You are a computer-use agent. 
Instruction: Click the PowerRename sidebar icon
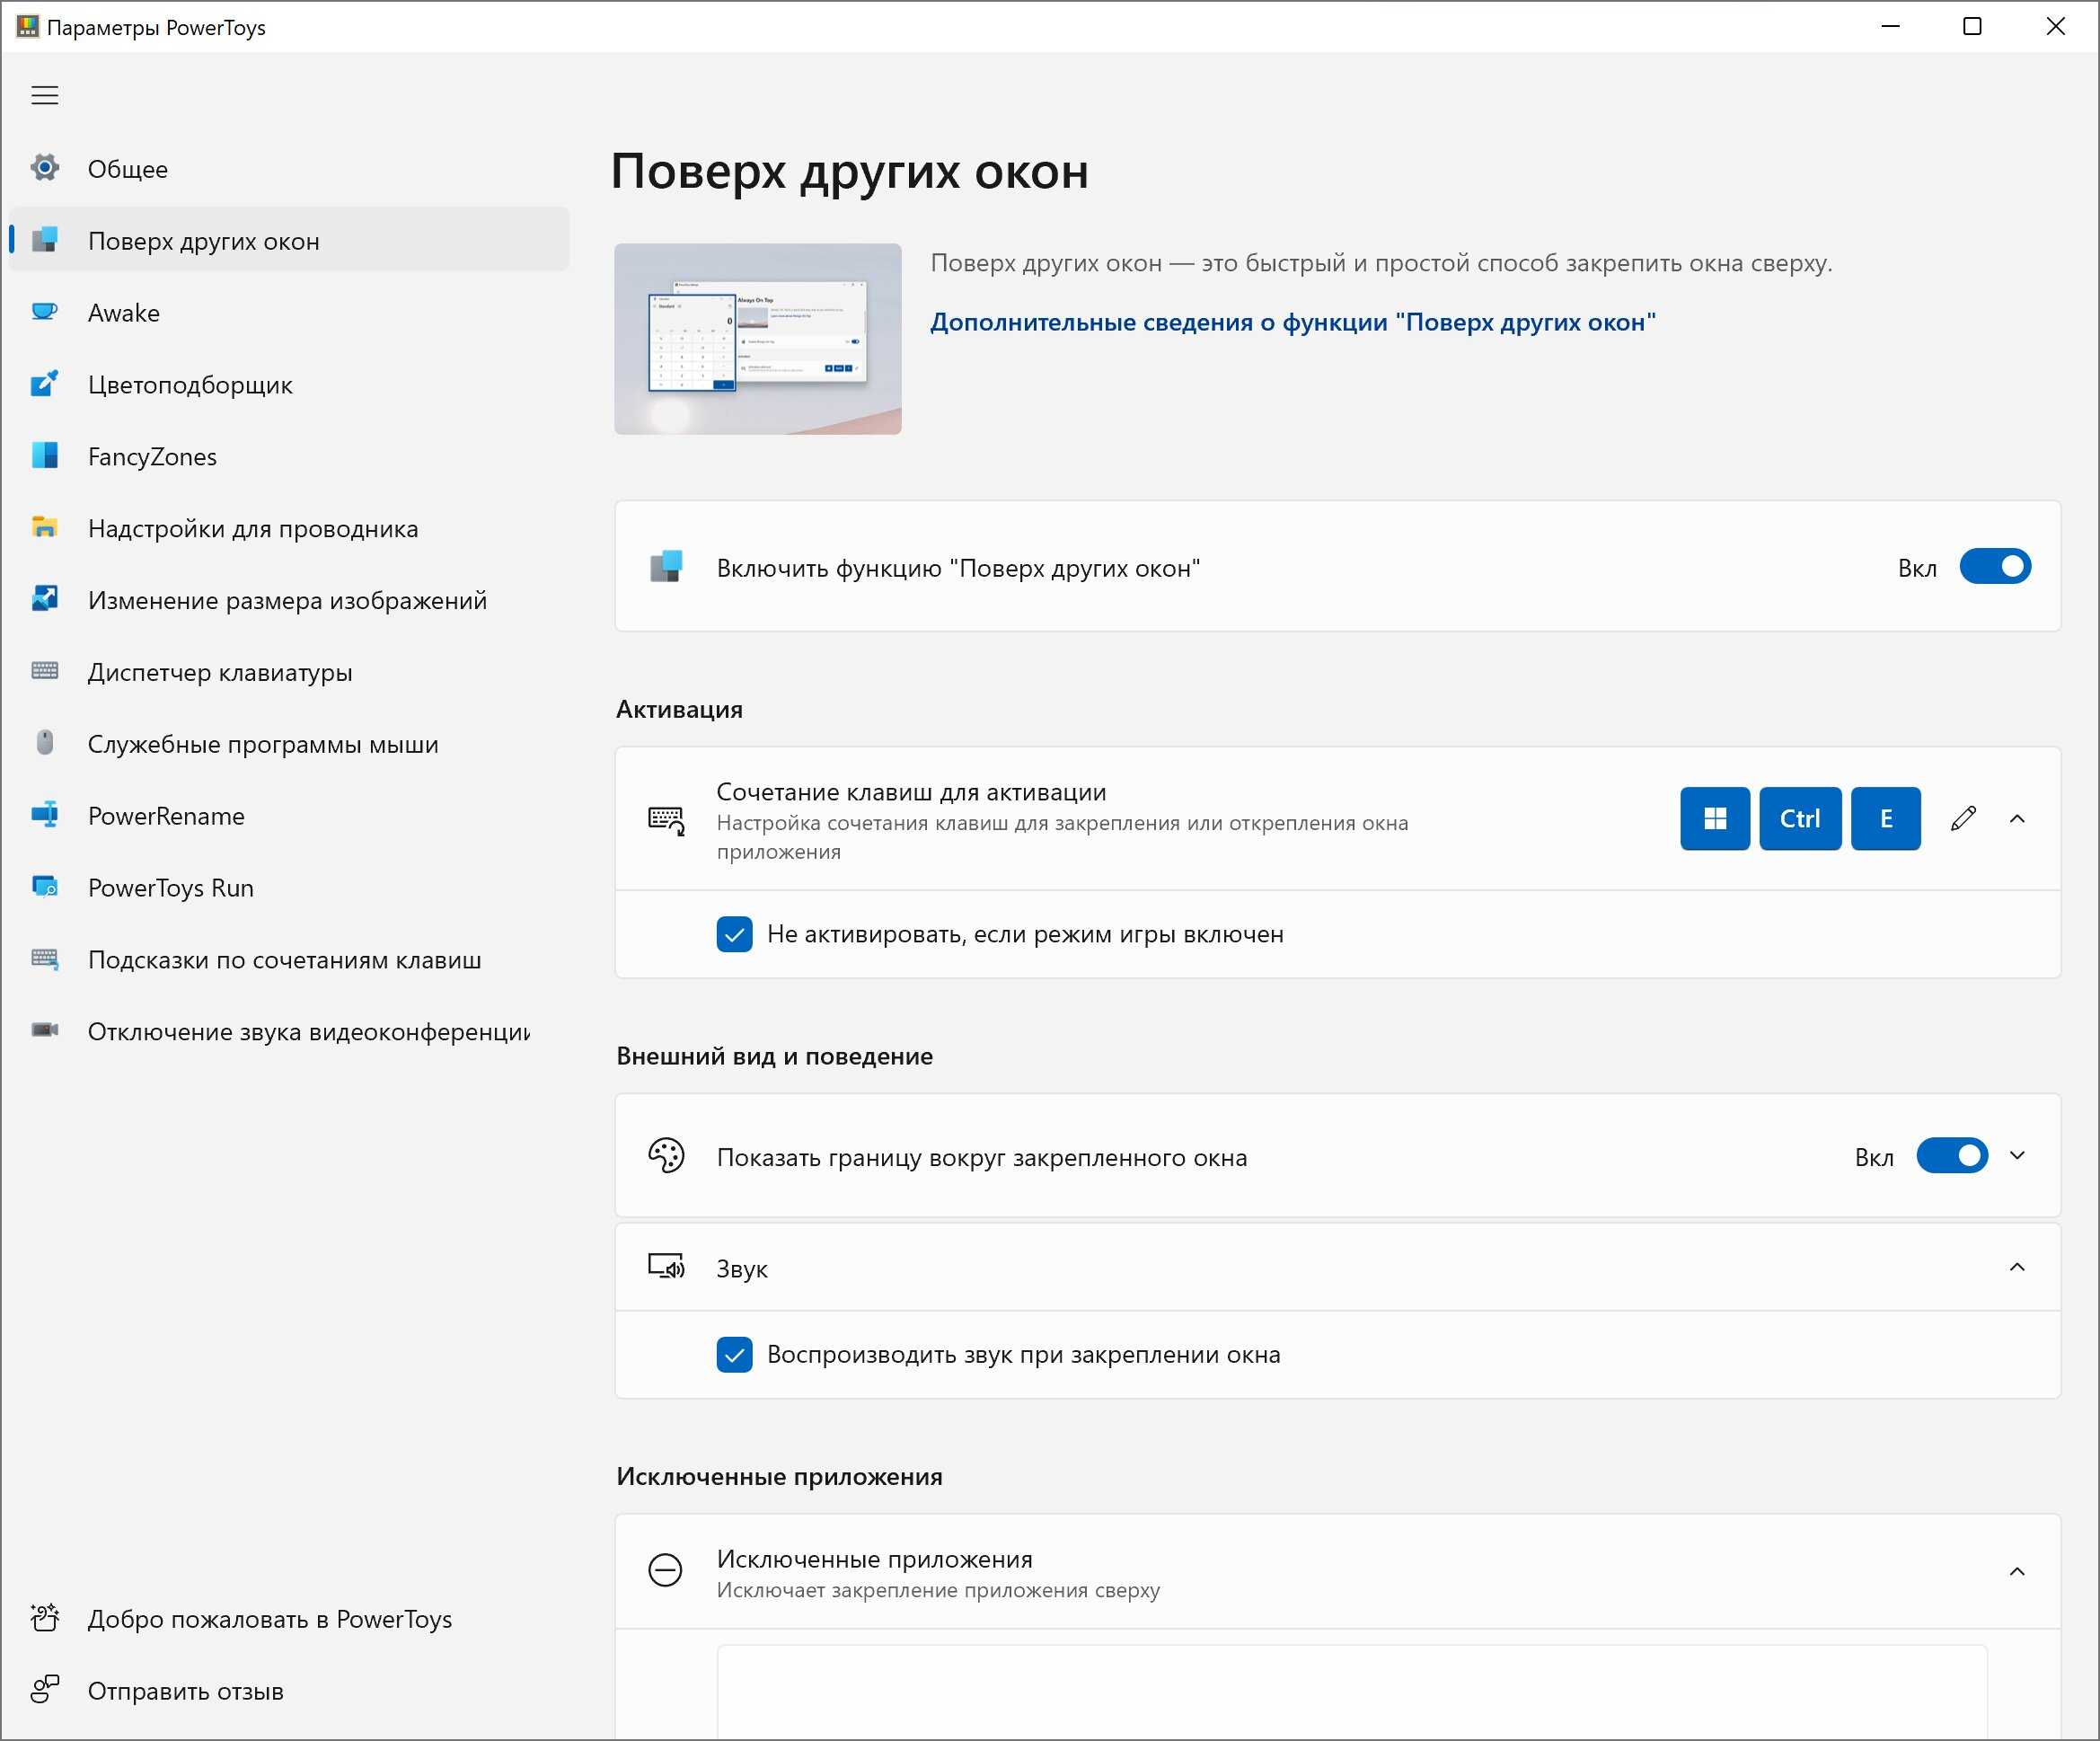pos(45,815)
